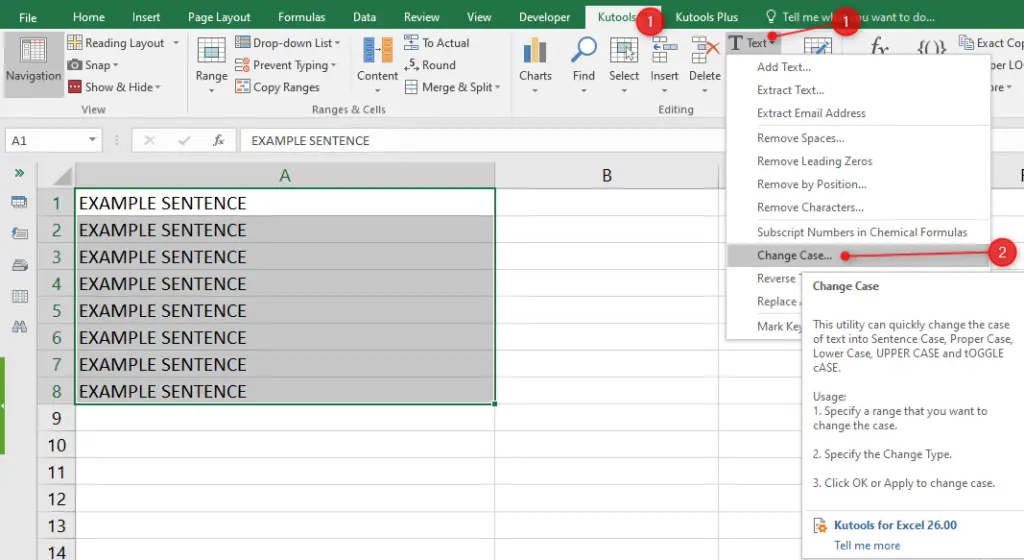Expand the Merge & Split dropdown
The width and height of the screenshot is (1024, 560).
(500, 88)
